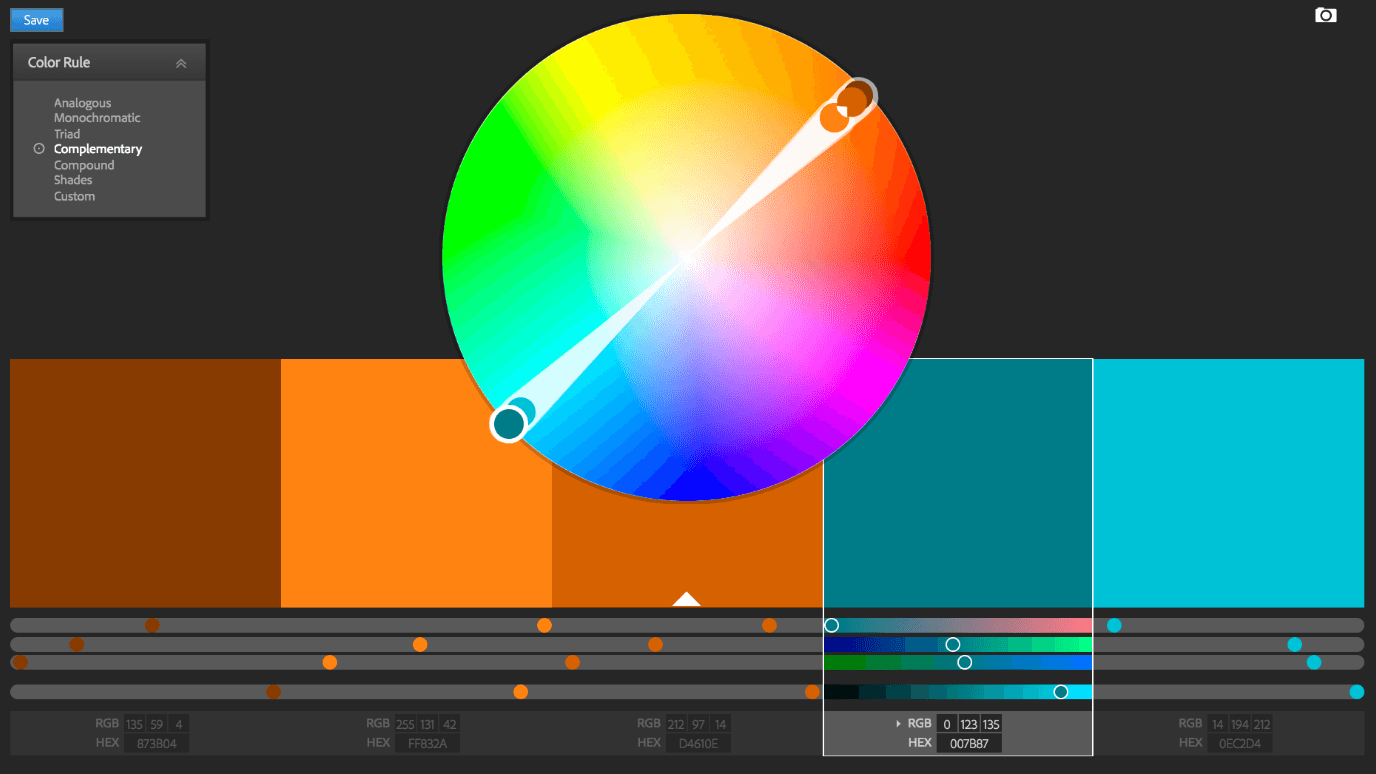1376x774 pixels.
Task: Select the teal 007B87 swatch
Action: (958, 483)
